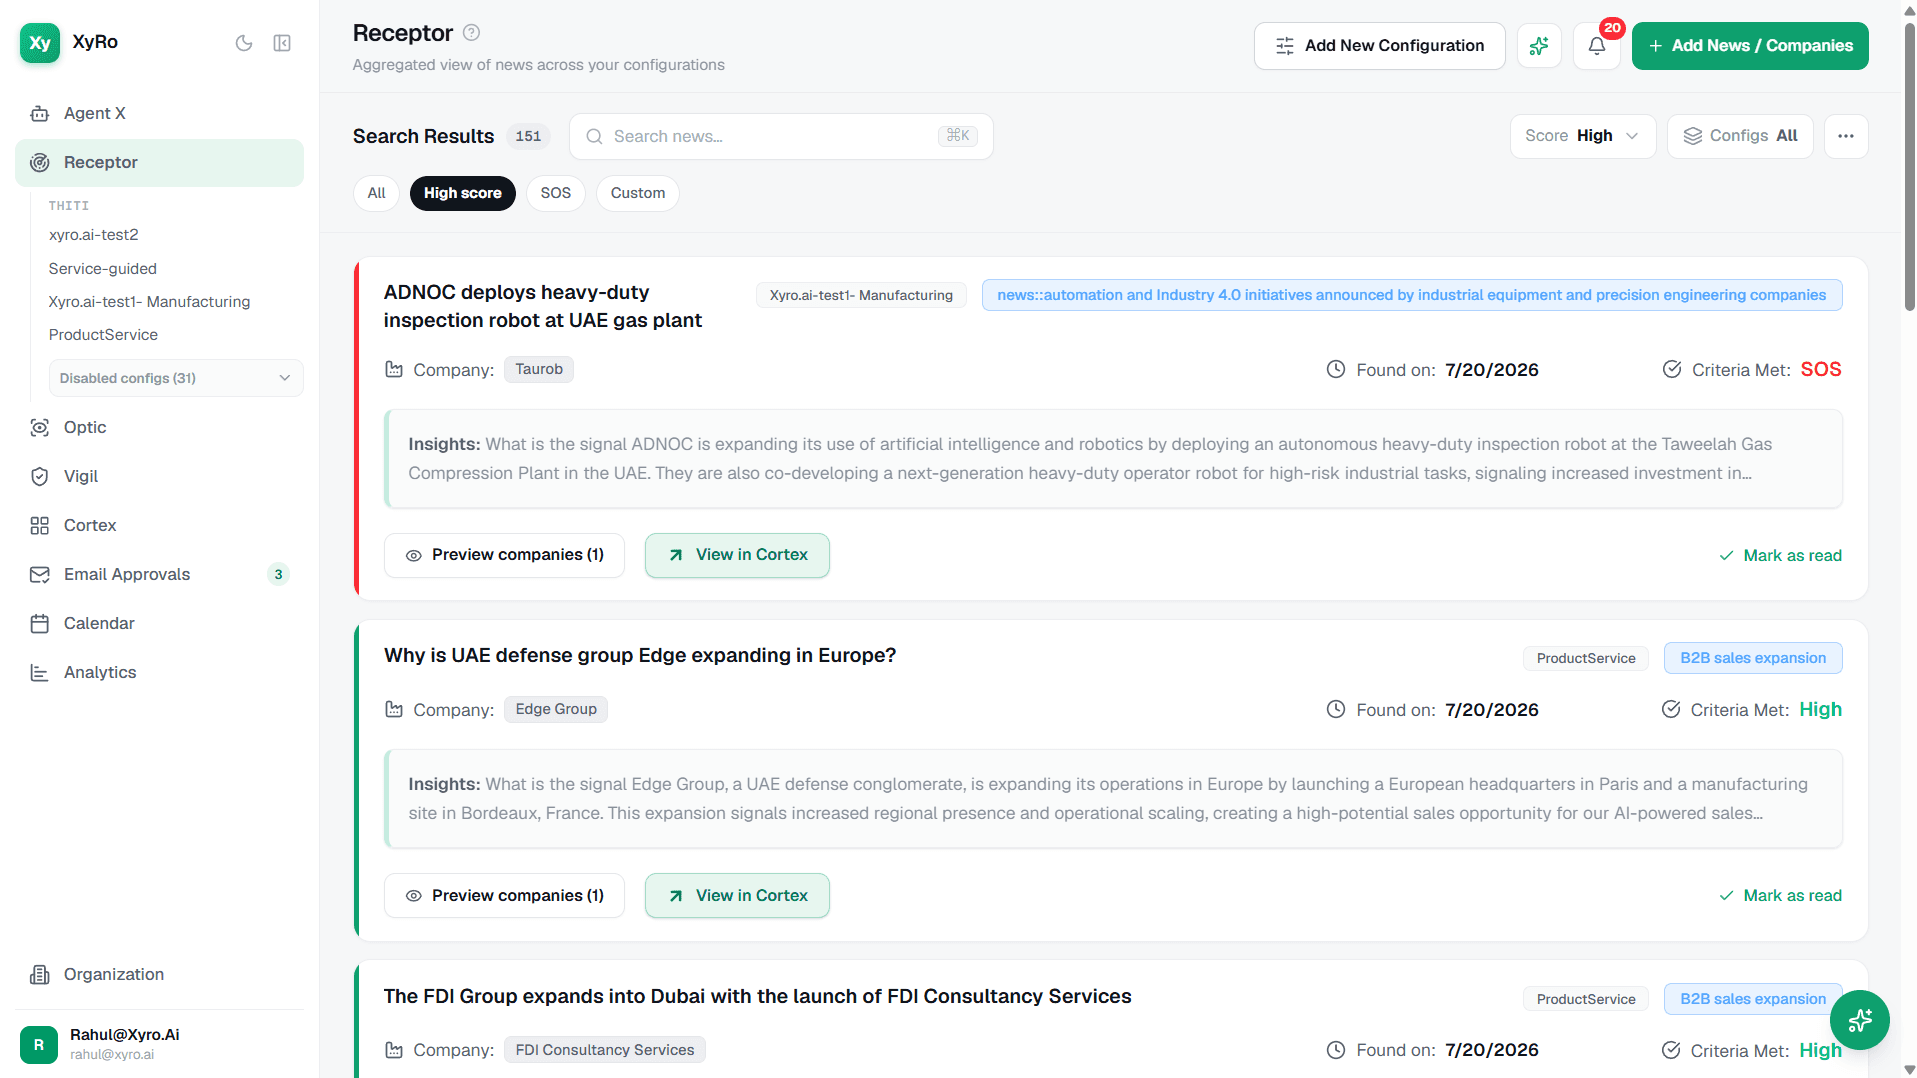Click the 151 results count badge

click(x=528, y=137)
